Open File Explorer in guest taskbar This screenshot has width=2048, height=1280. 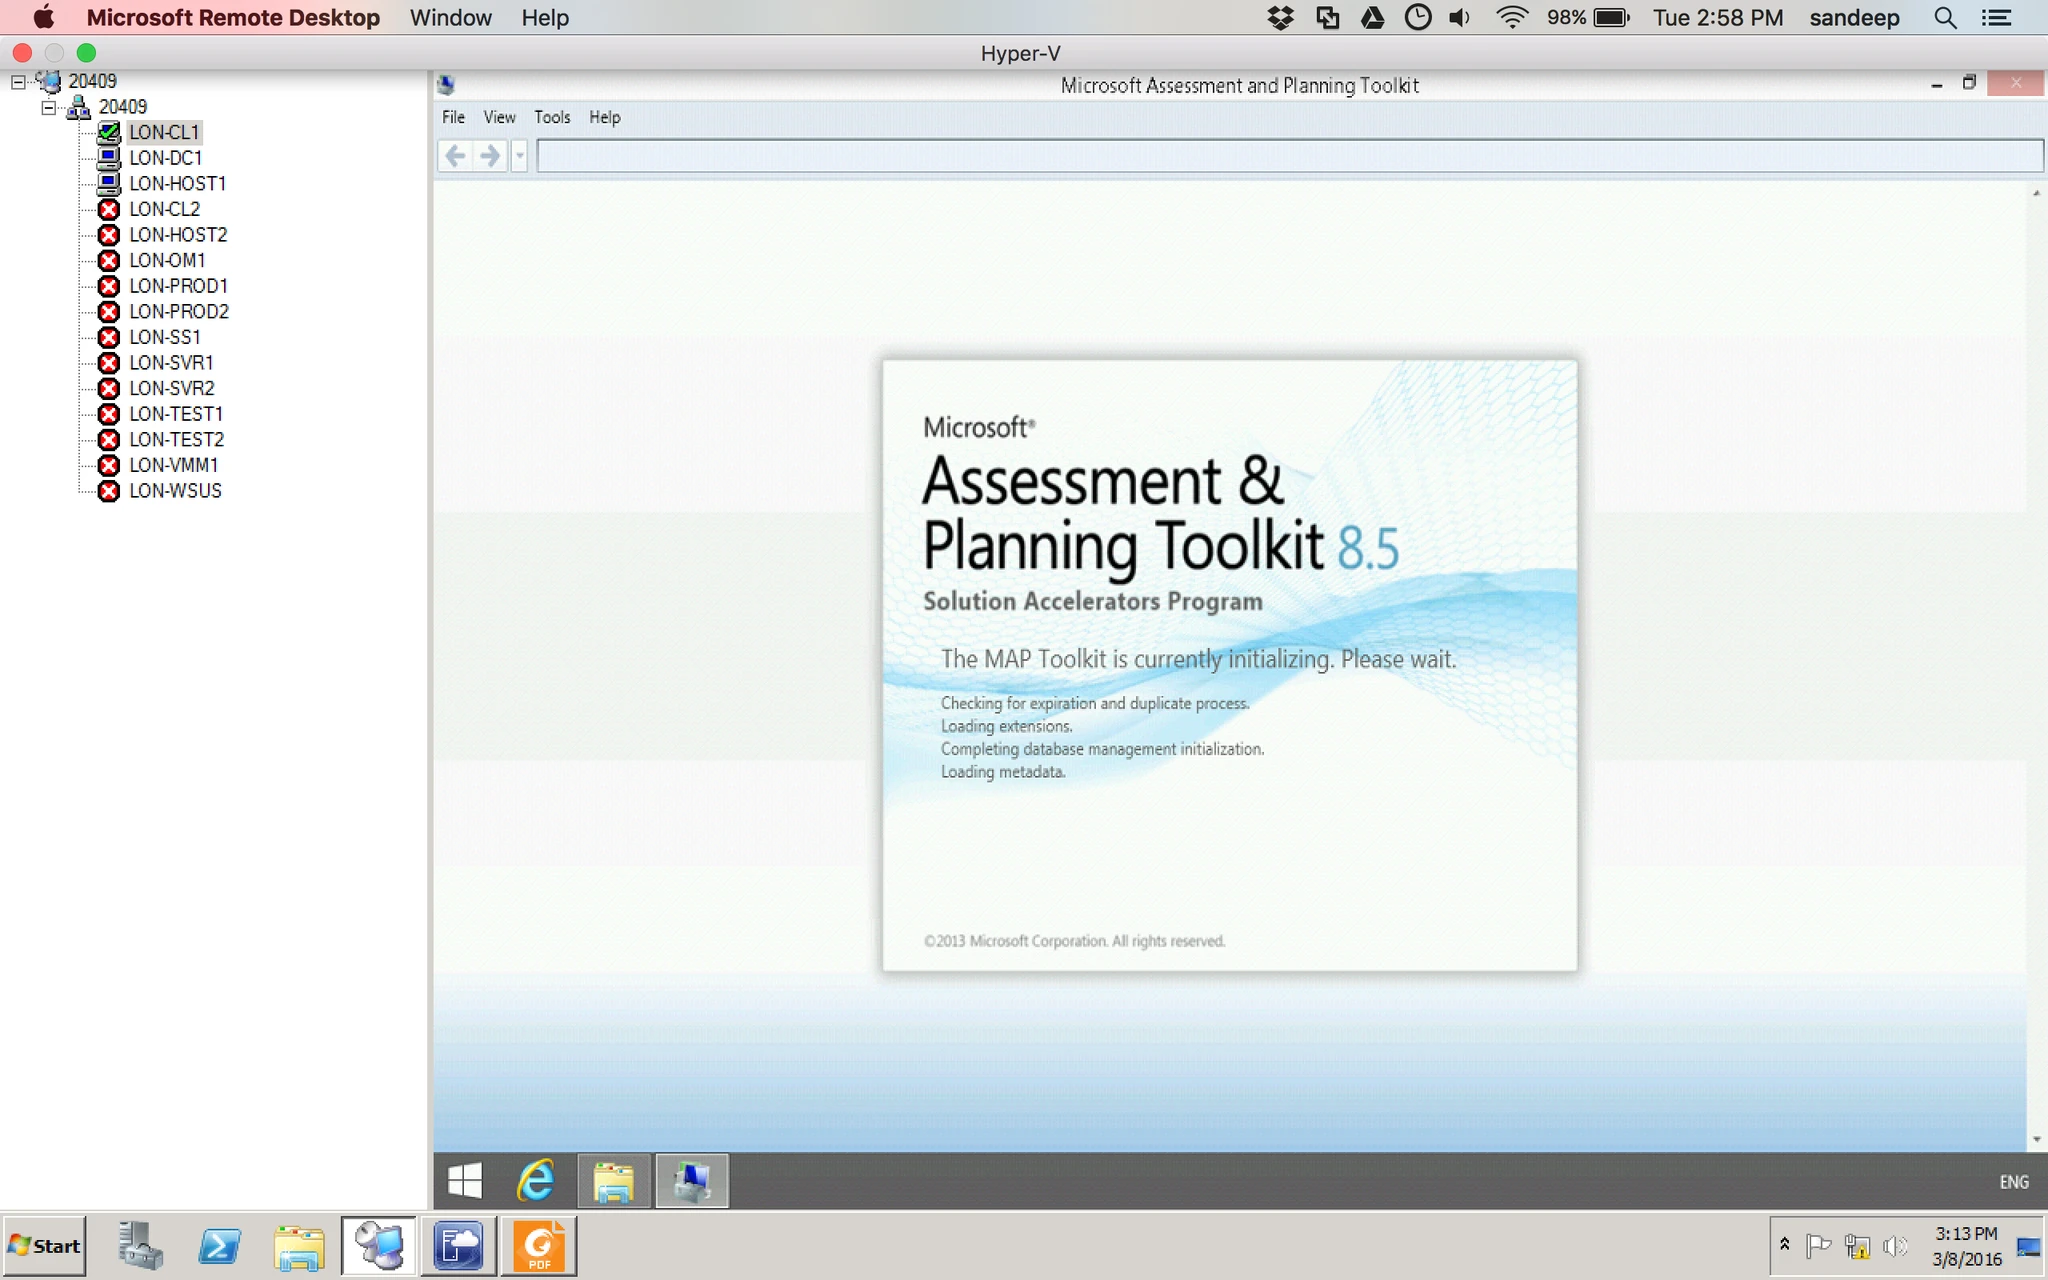pos(613,1181)
